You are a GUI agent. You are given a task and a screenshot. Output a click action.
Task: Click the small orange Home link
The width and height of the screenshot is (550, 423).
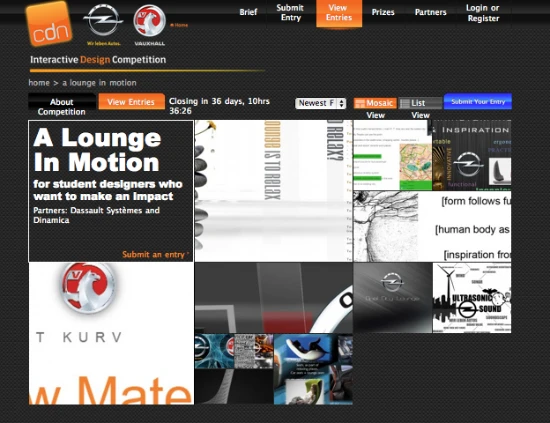pyautogui.click(x=179, y=25)
